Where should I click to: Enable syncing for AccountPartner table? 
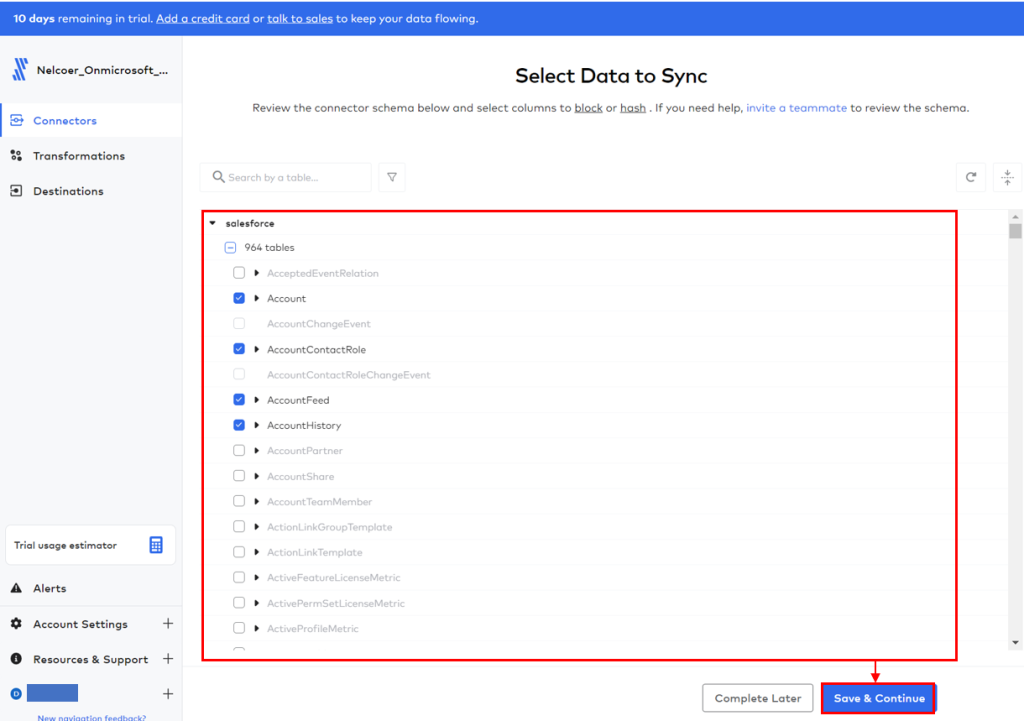pos(239,450)
